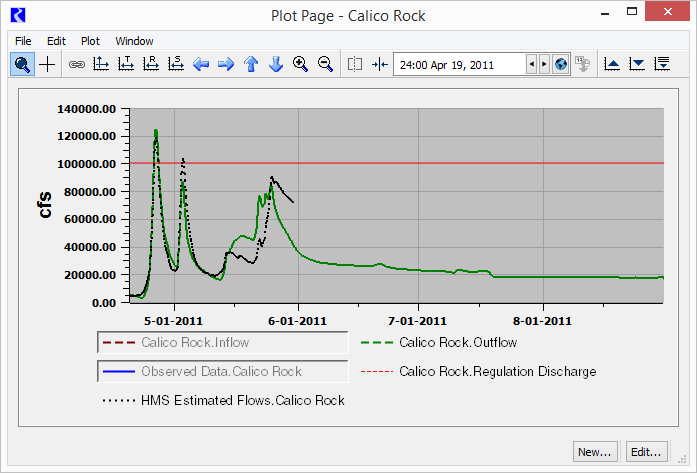
Task: Click the 5-01-2011 x-axis label
Action: pyautogui.click(x=173, y=321)
